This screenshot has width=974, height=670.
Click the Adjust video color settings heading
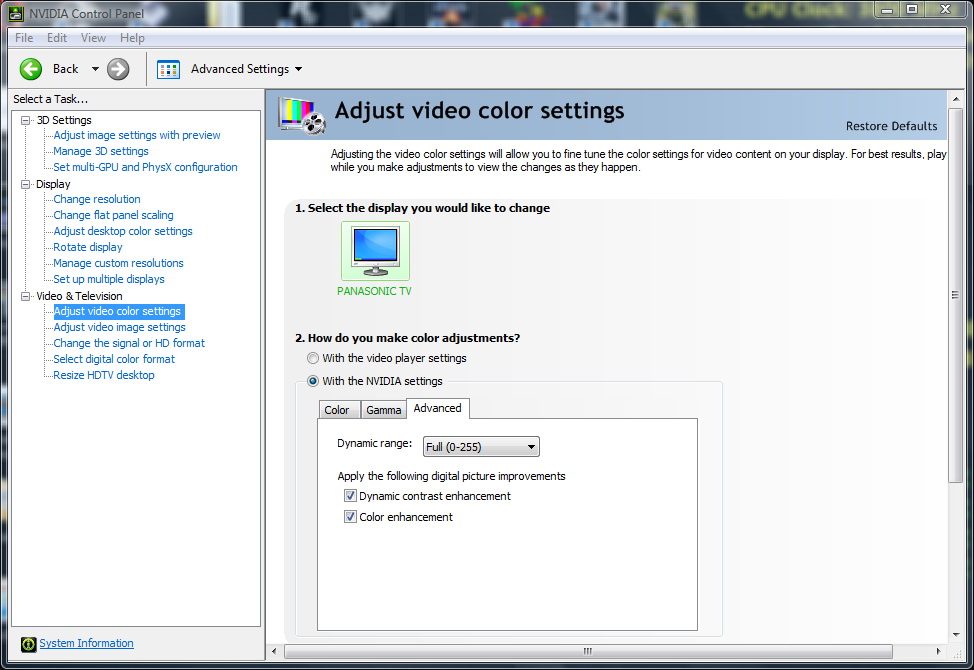point(480,111)
